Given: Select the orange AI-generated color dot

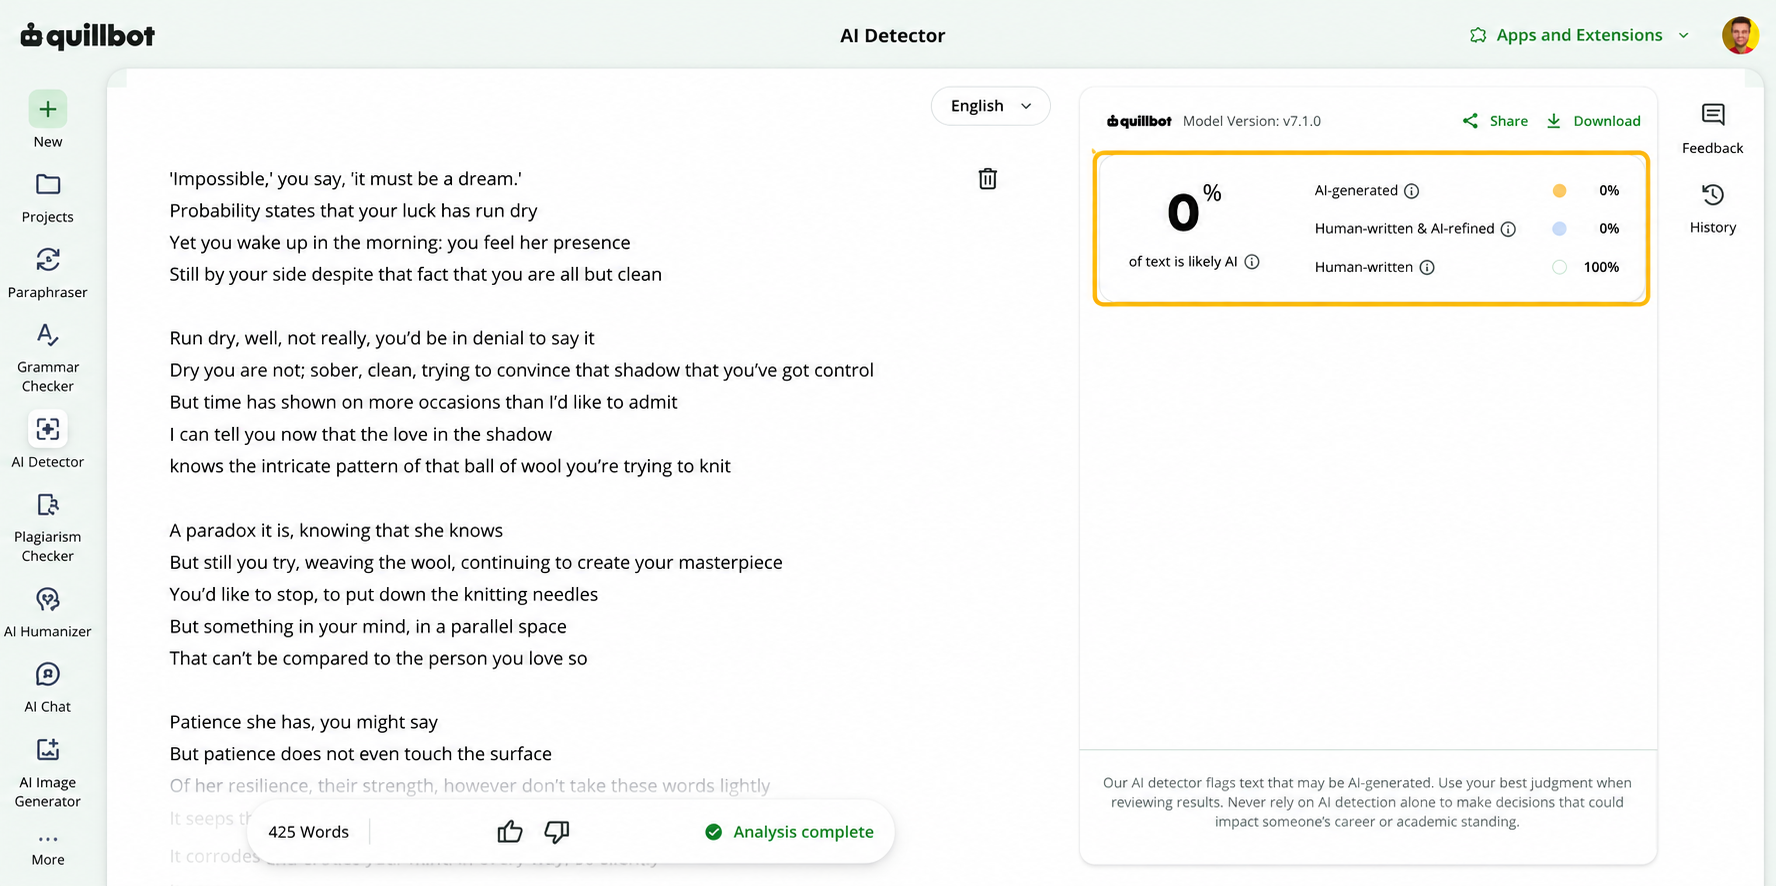Looking at the screenshot, I should (1559, 191).
